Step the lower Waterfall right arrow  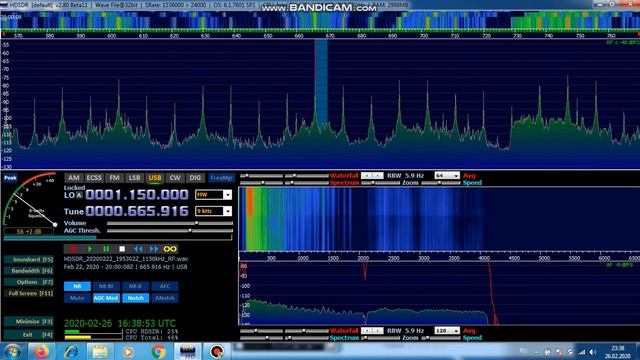coord(378,331)
